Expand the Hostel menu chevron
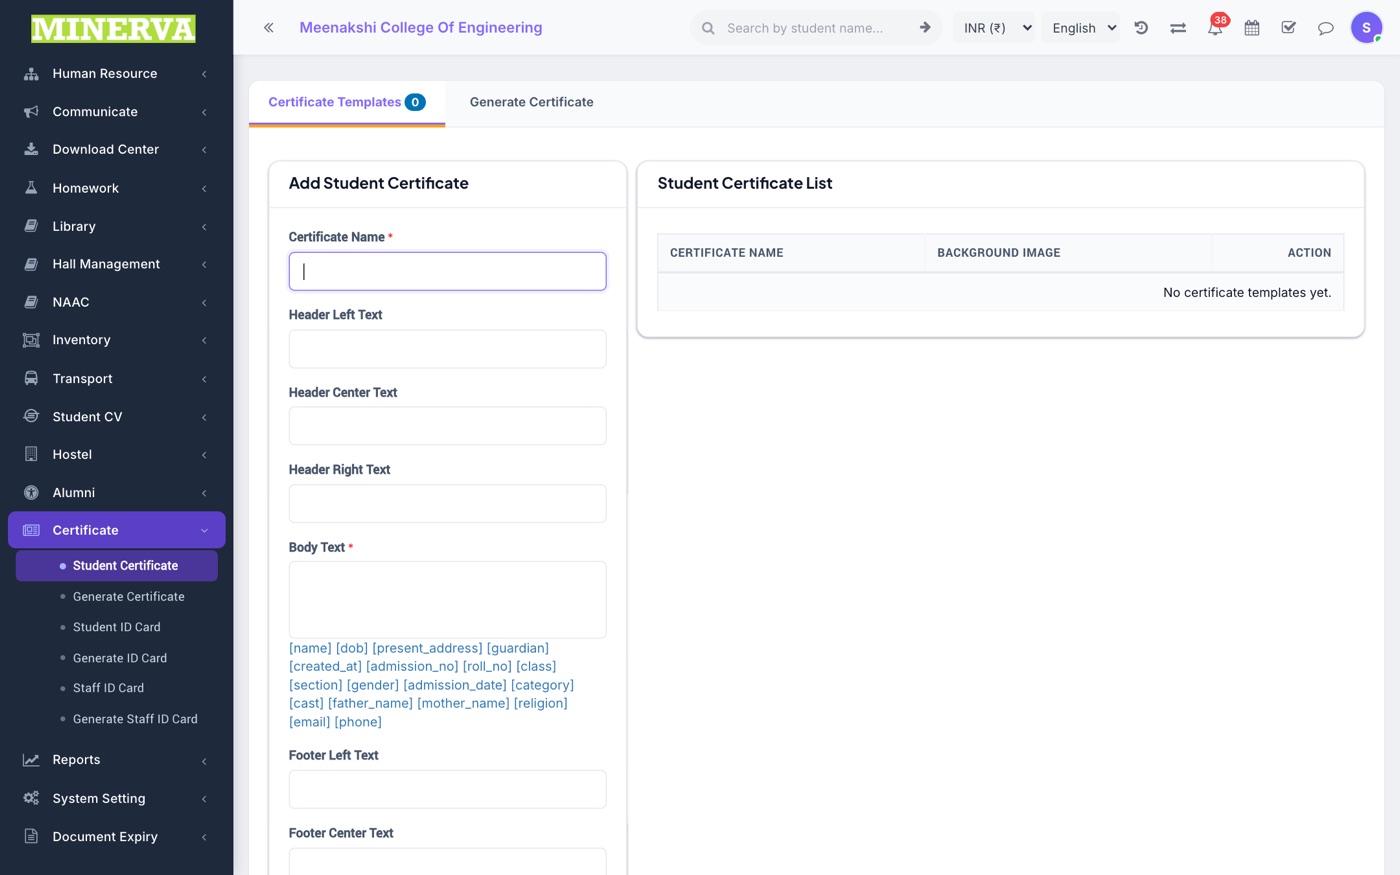 (x=204, y=455)
